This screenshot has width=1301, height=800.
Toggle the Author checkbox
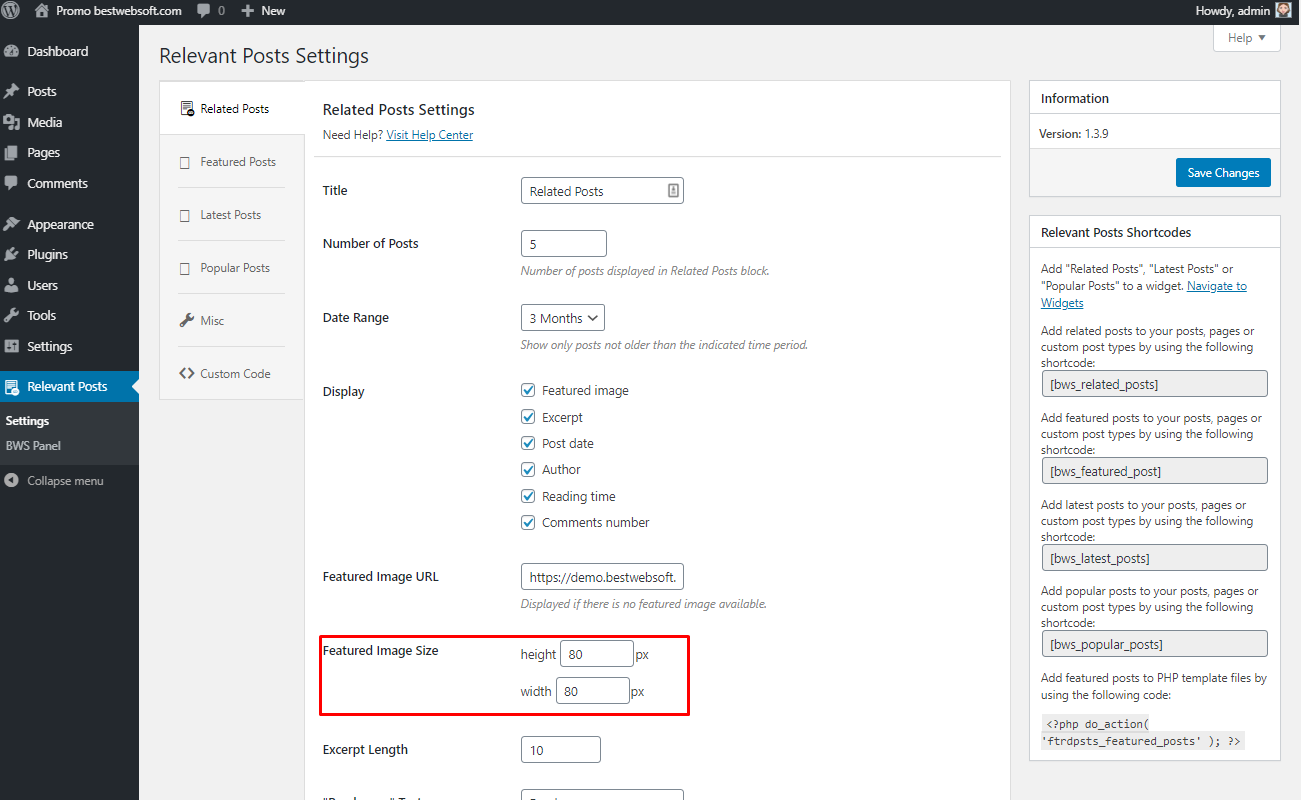529,469
